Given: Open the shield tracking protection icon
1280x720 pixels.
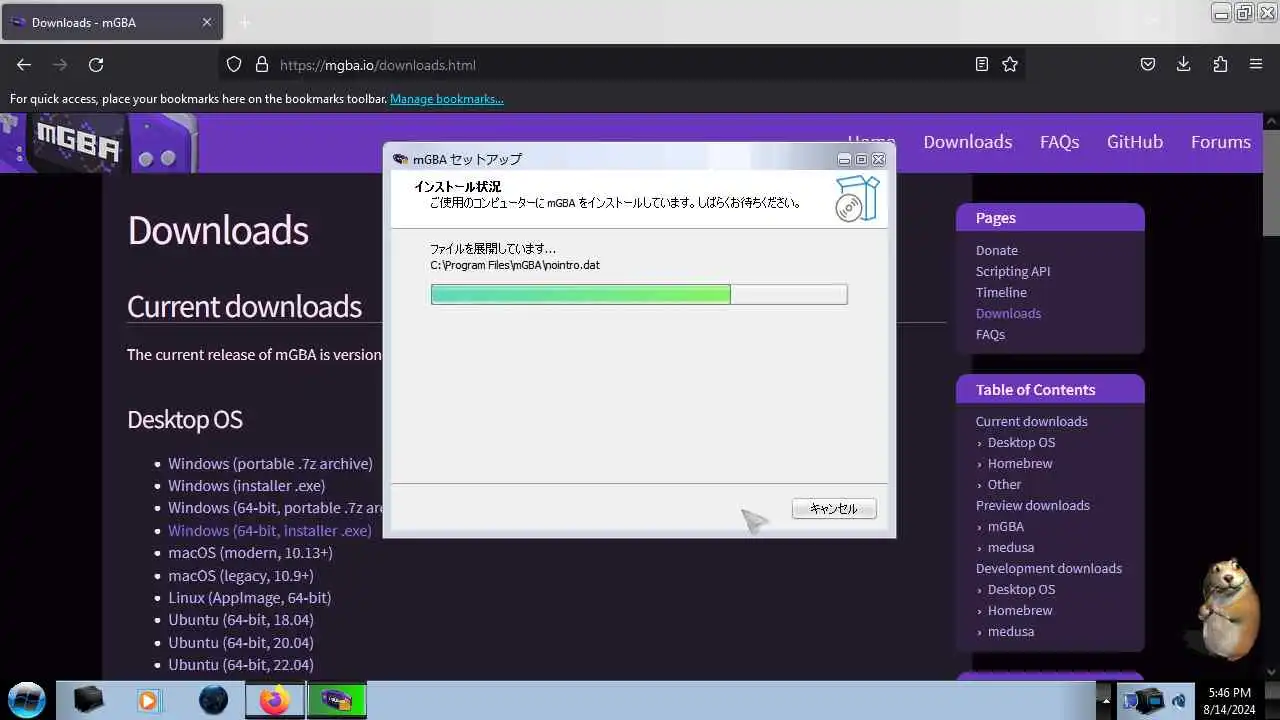Looking at the screenshot, I should click(x=234, y=64).
